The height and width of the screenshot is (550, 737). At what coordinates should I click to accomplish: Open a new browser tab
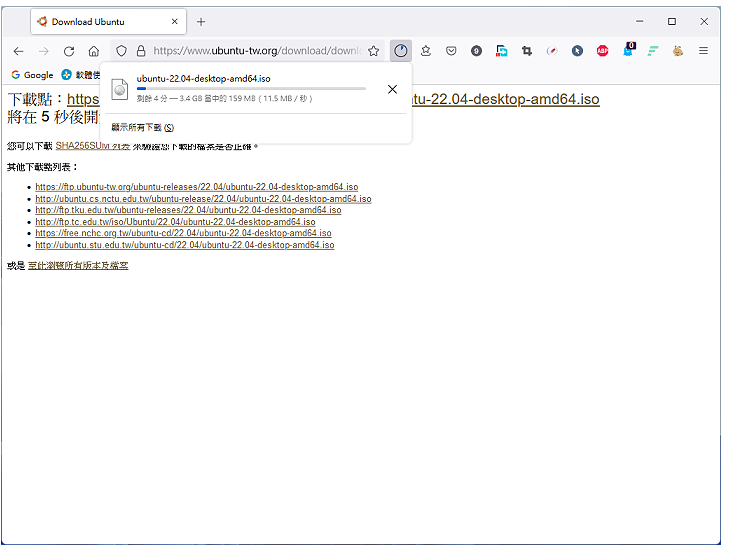(x=201, y=22)
